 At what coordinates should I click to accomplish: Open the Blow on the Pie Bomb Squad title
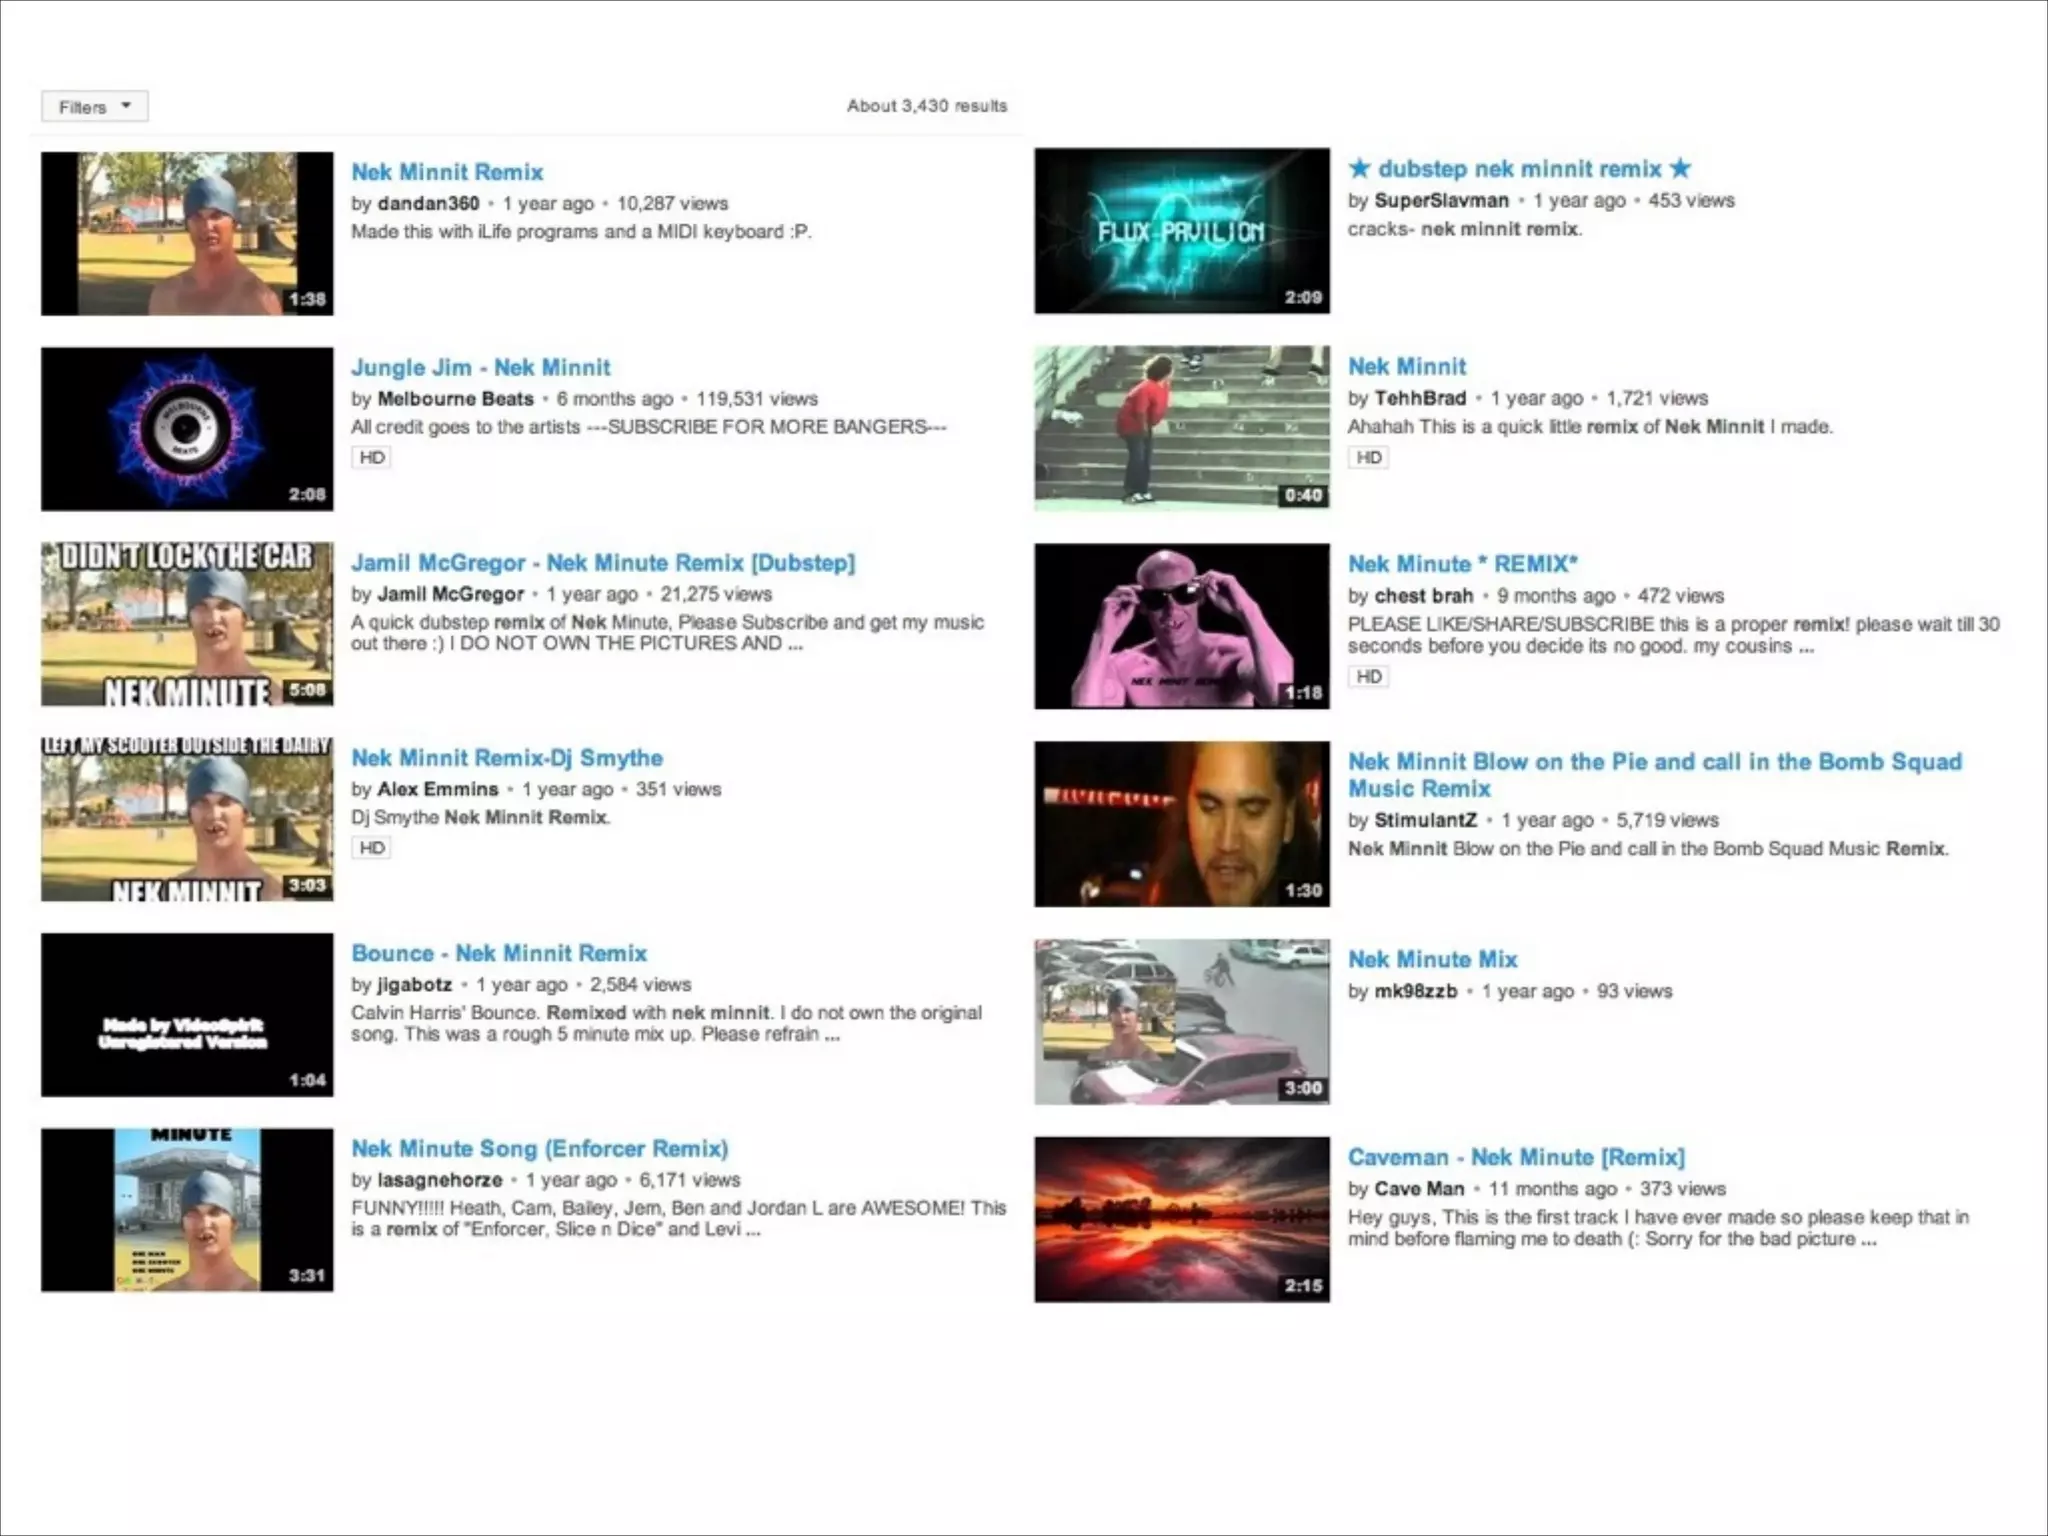[x=1653, y=774]
